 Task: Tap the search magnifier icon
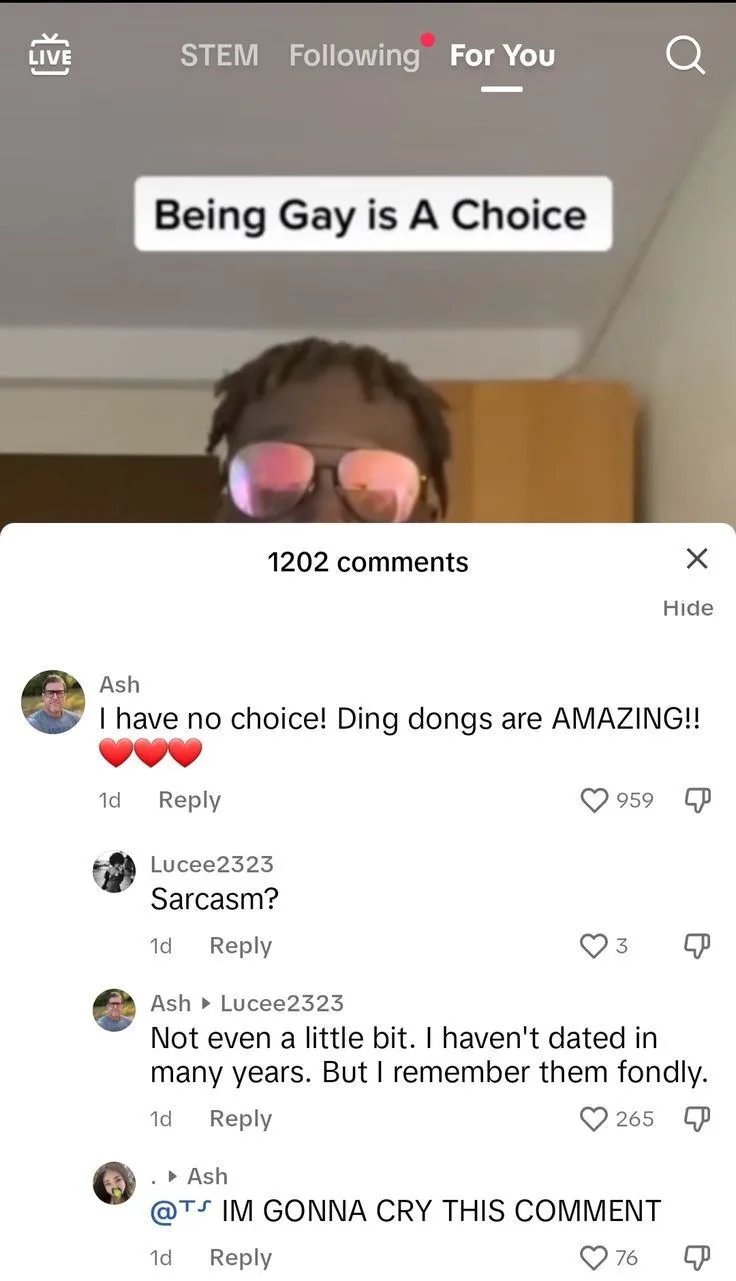[x=685, y=55]
